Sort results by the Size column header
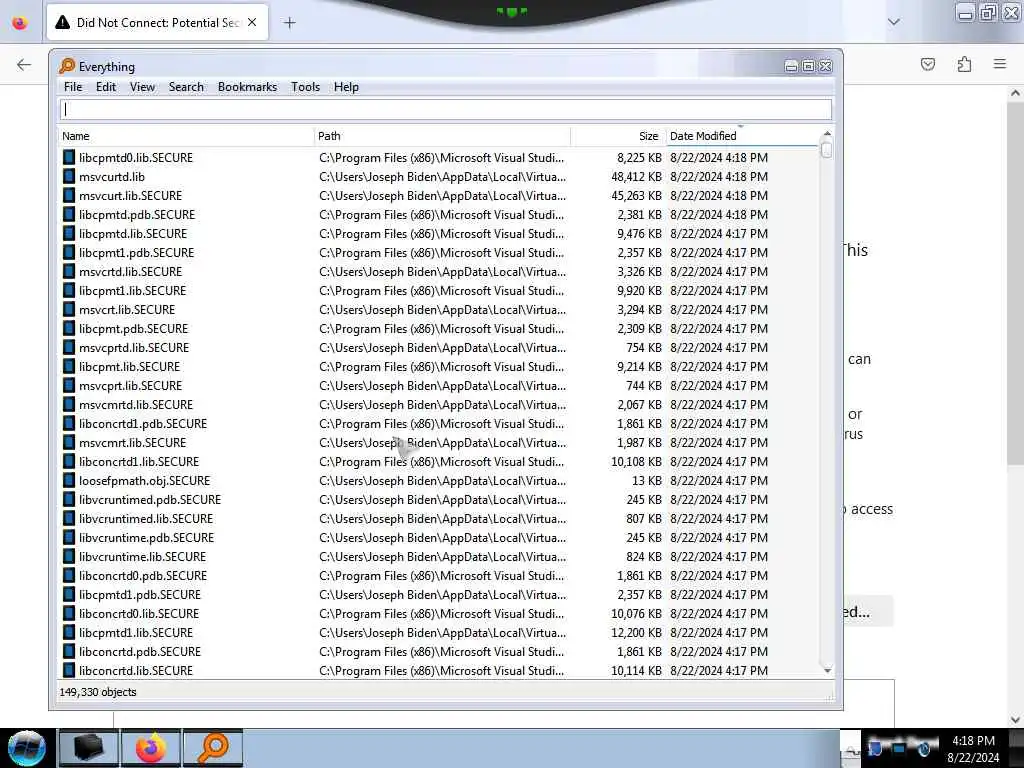 (x=618, y=136)
